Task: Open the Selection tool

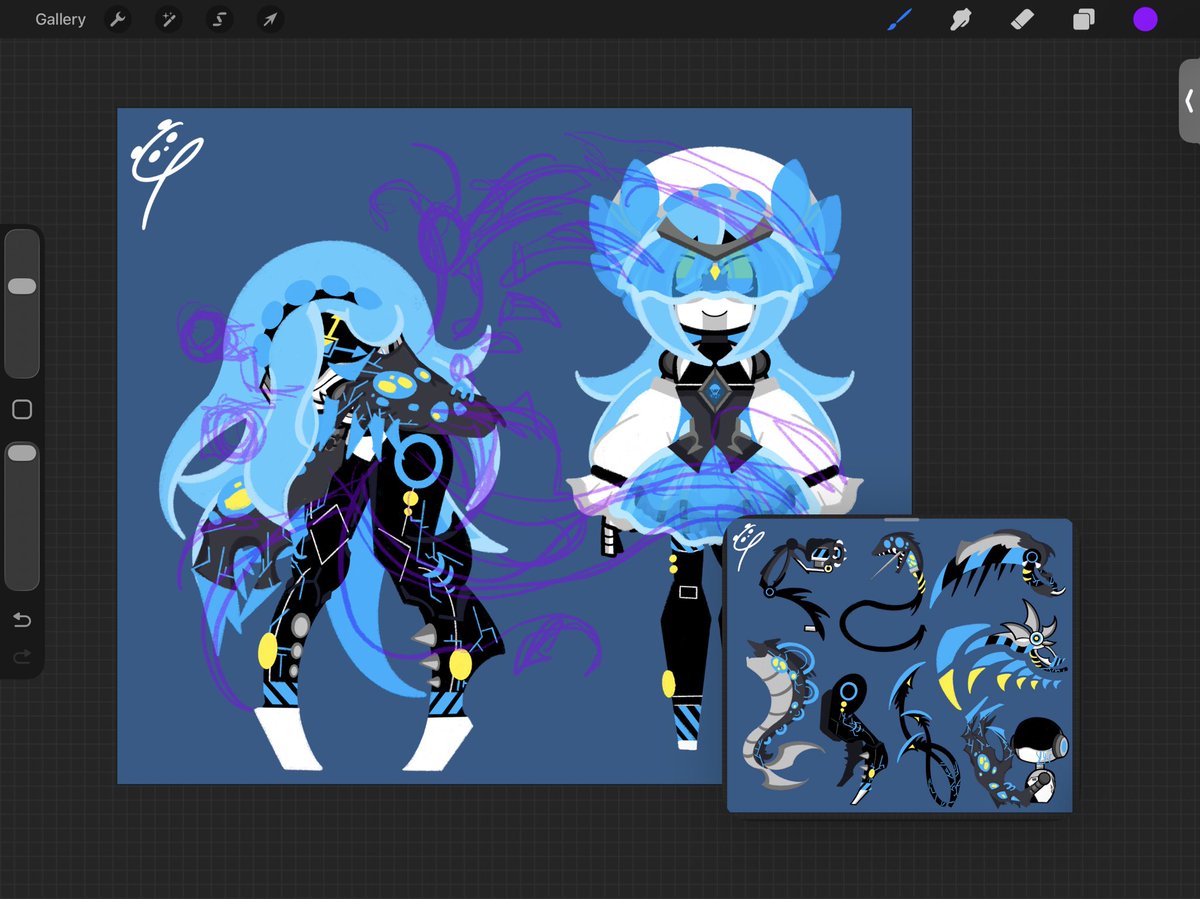Action: click(219, 19)
